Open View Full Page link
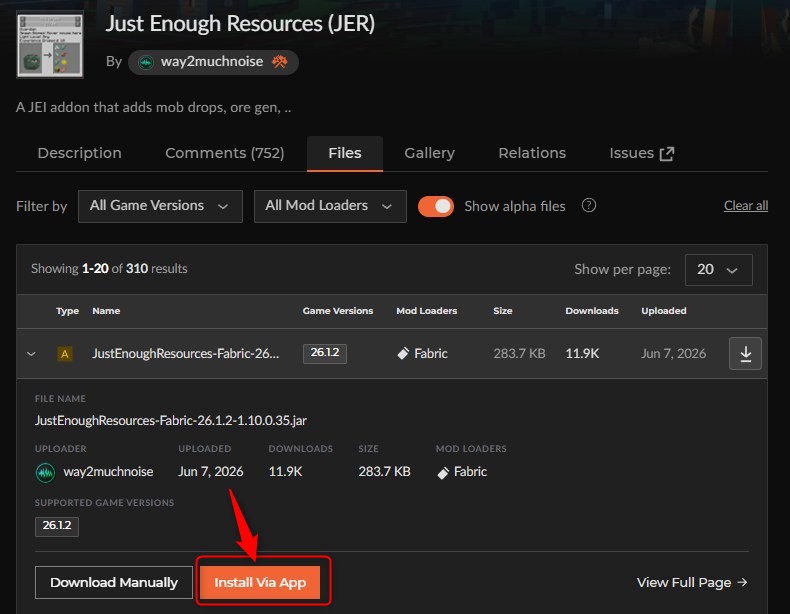 pyautogui.click(x=692, y=583)
